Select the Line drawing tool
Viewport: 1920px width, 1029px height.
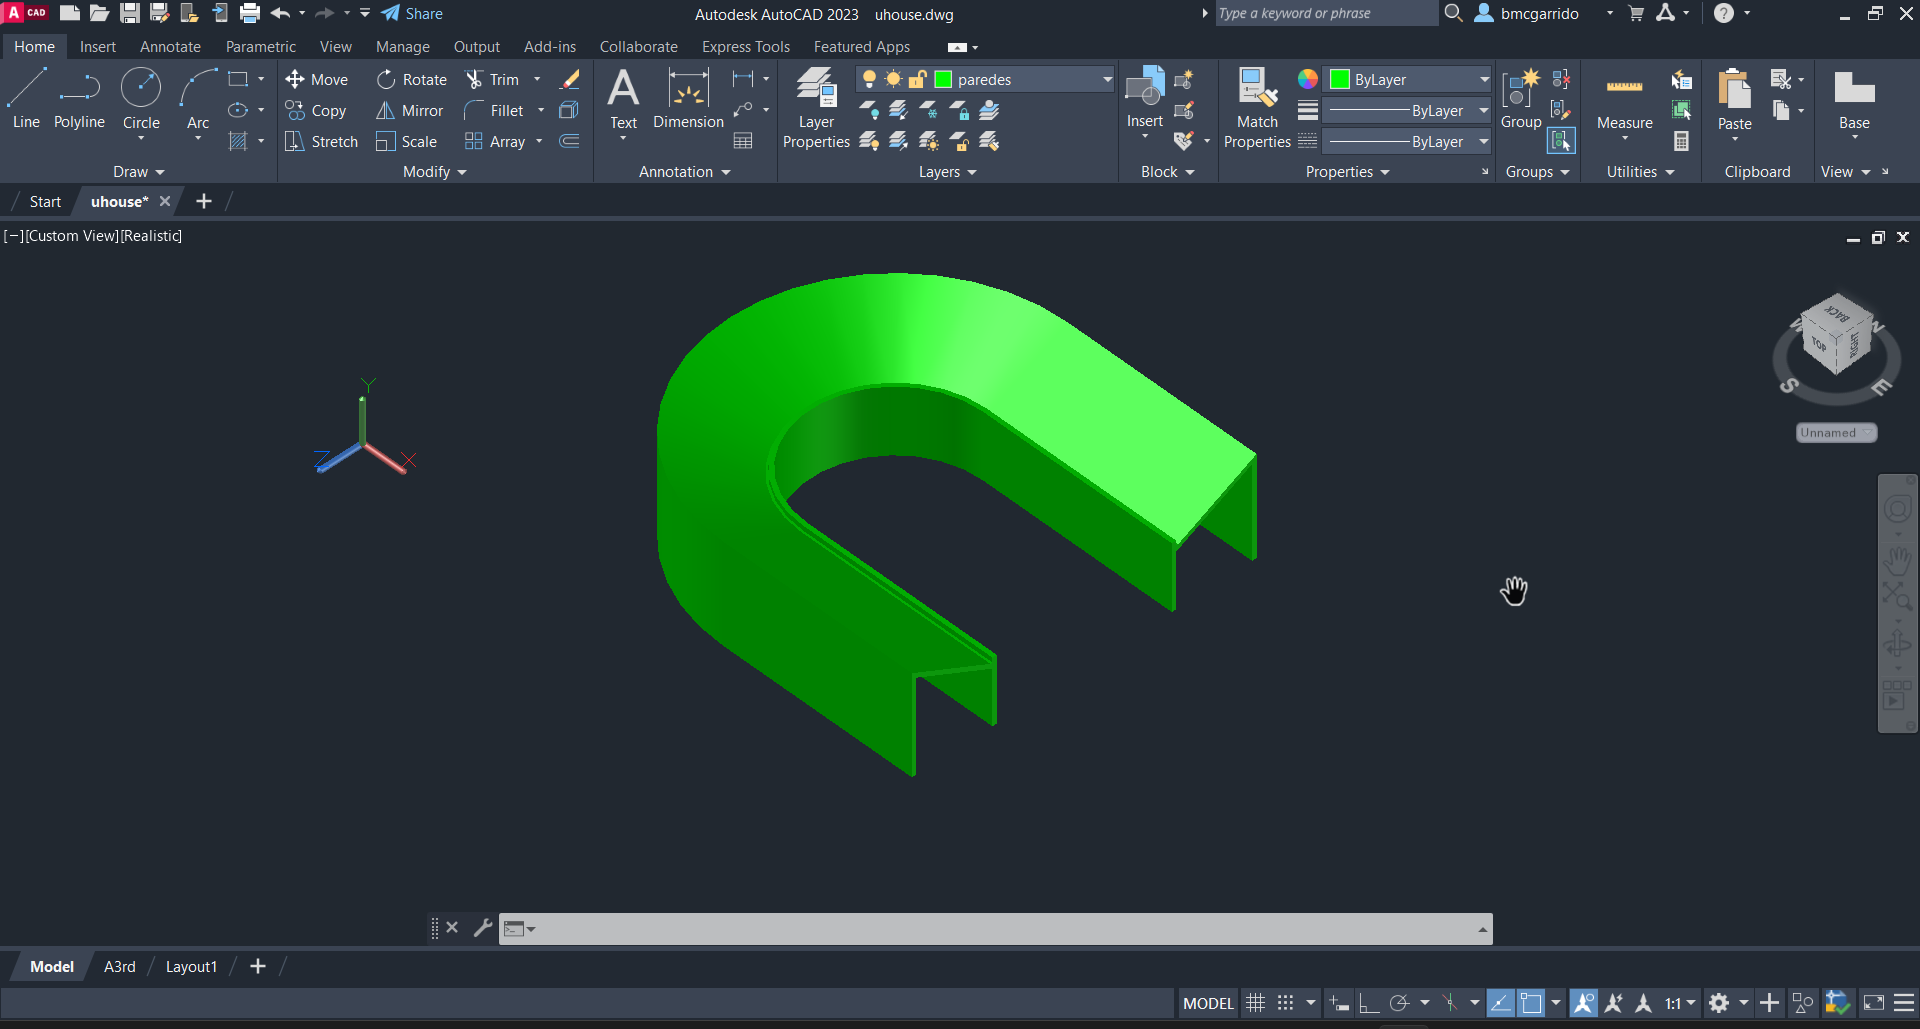pos(26,98)
